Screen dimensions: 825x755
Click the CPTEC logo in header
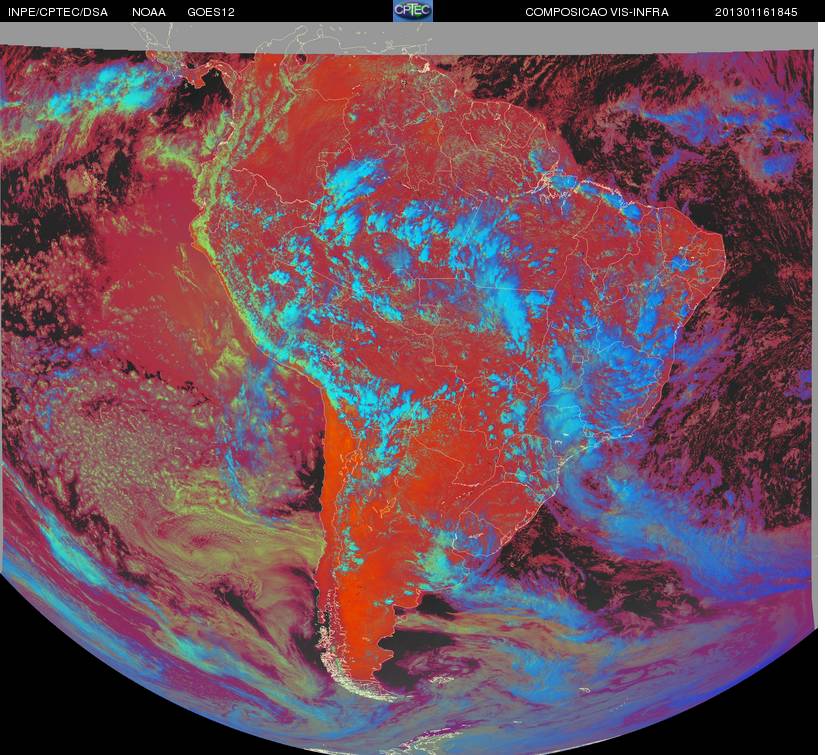pyautogui.click(x=413, y=11)
